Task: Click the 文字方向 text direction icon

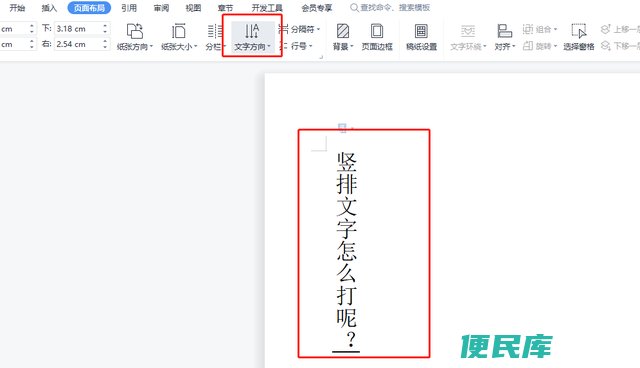Action: click(252, 31)
